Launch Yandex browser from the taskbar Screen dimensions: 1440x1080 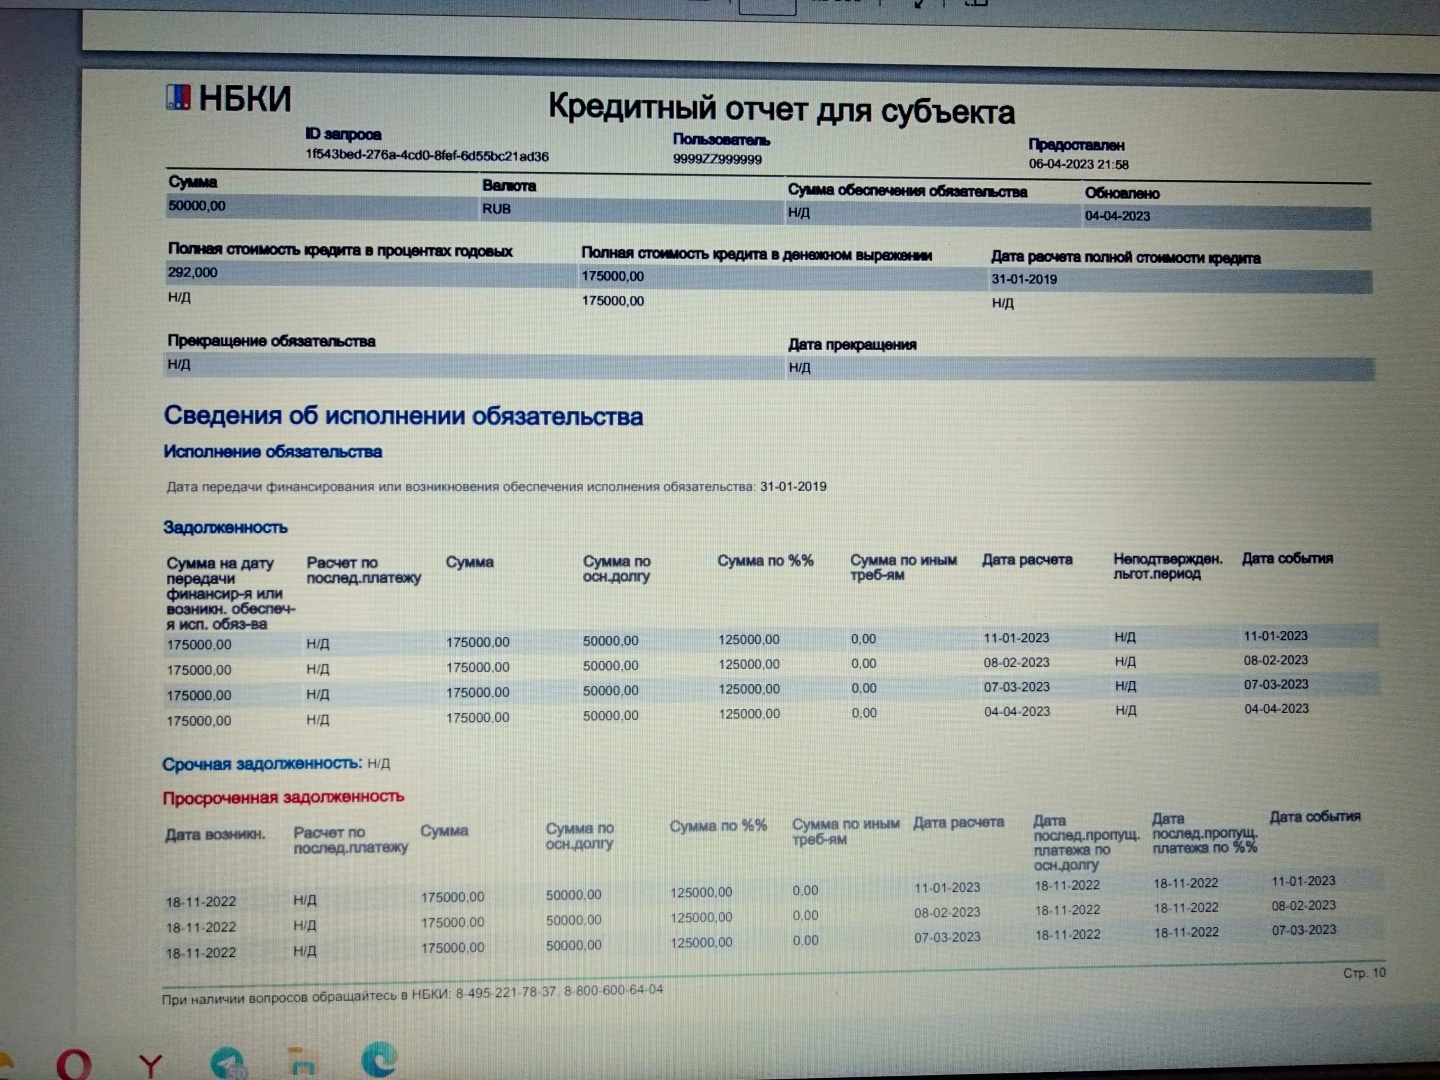click(x=151, y=1066)
